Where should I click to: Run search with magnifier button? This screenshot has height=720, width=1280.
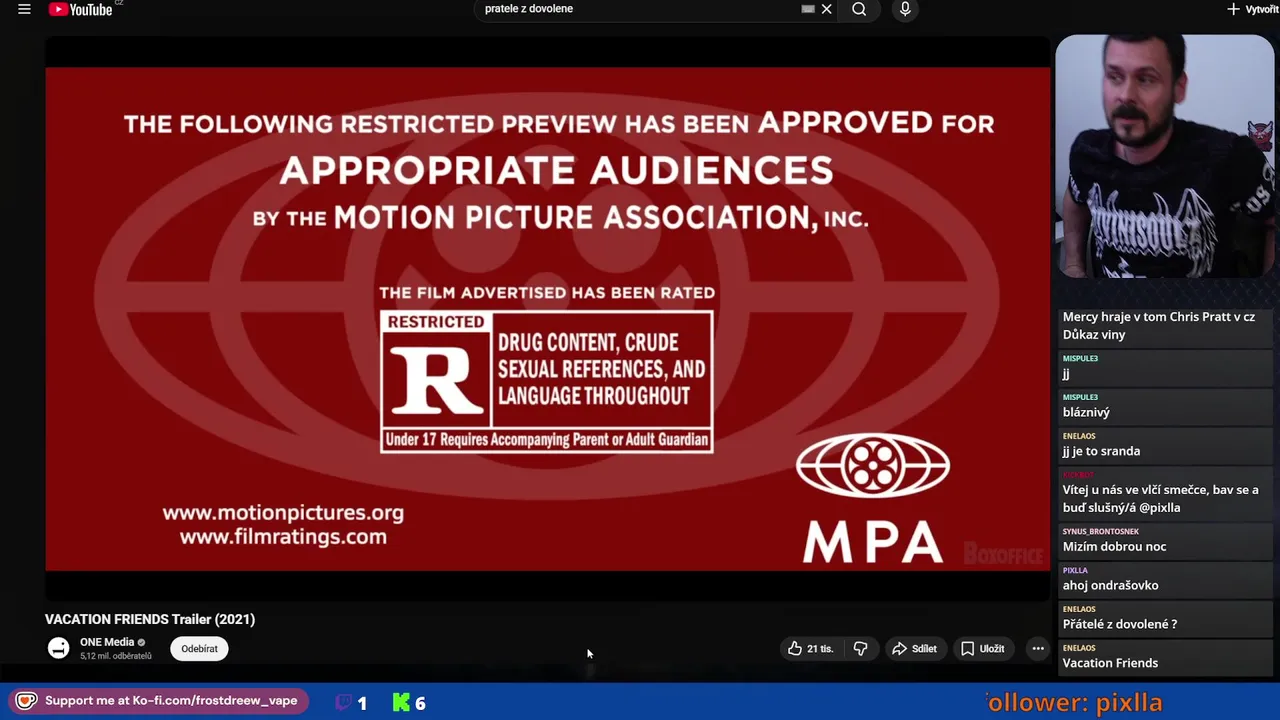[859, 9]
